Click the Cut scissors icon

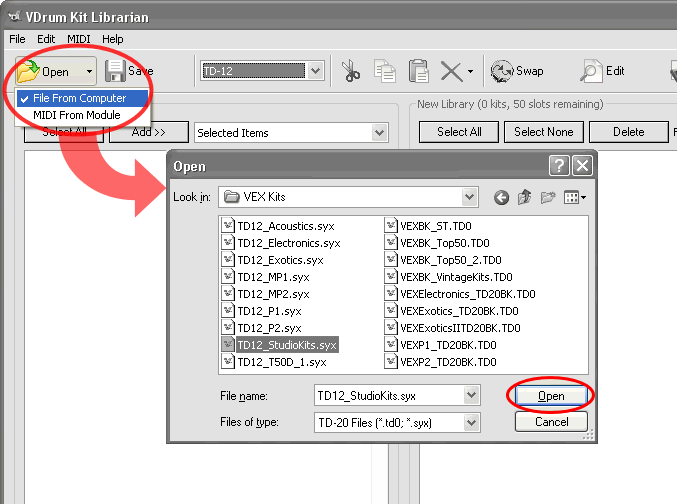pyautogui.click(x=351, y=71)
